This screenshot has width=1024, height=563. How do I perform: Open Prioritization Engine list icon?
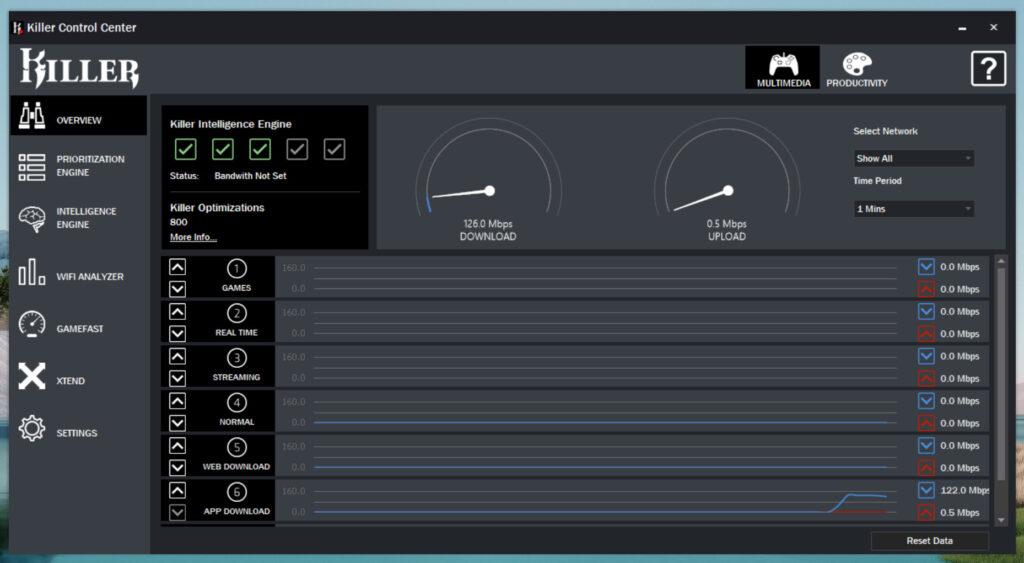pos(31,167)
